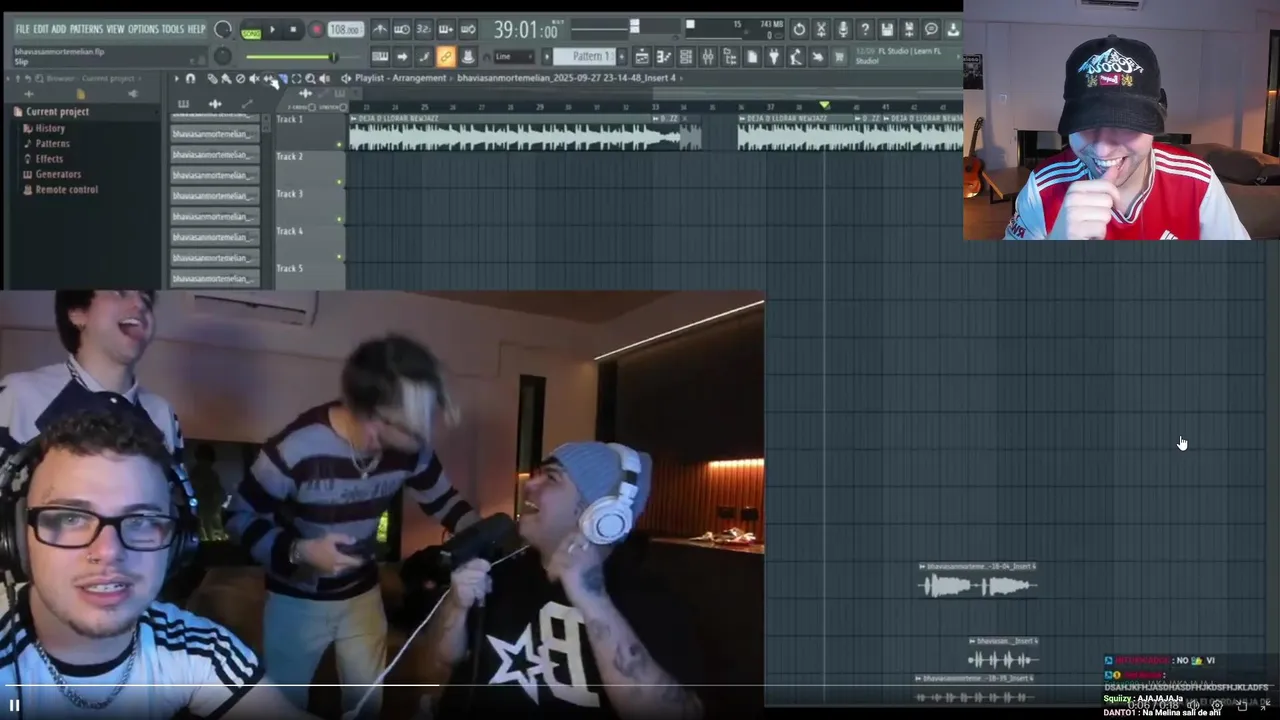
Task: Toggle the step edit arrow icon
Action: click(401, 57)
